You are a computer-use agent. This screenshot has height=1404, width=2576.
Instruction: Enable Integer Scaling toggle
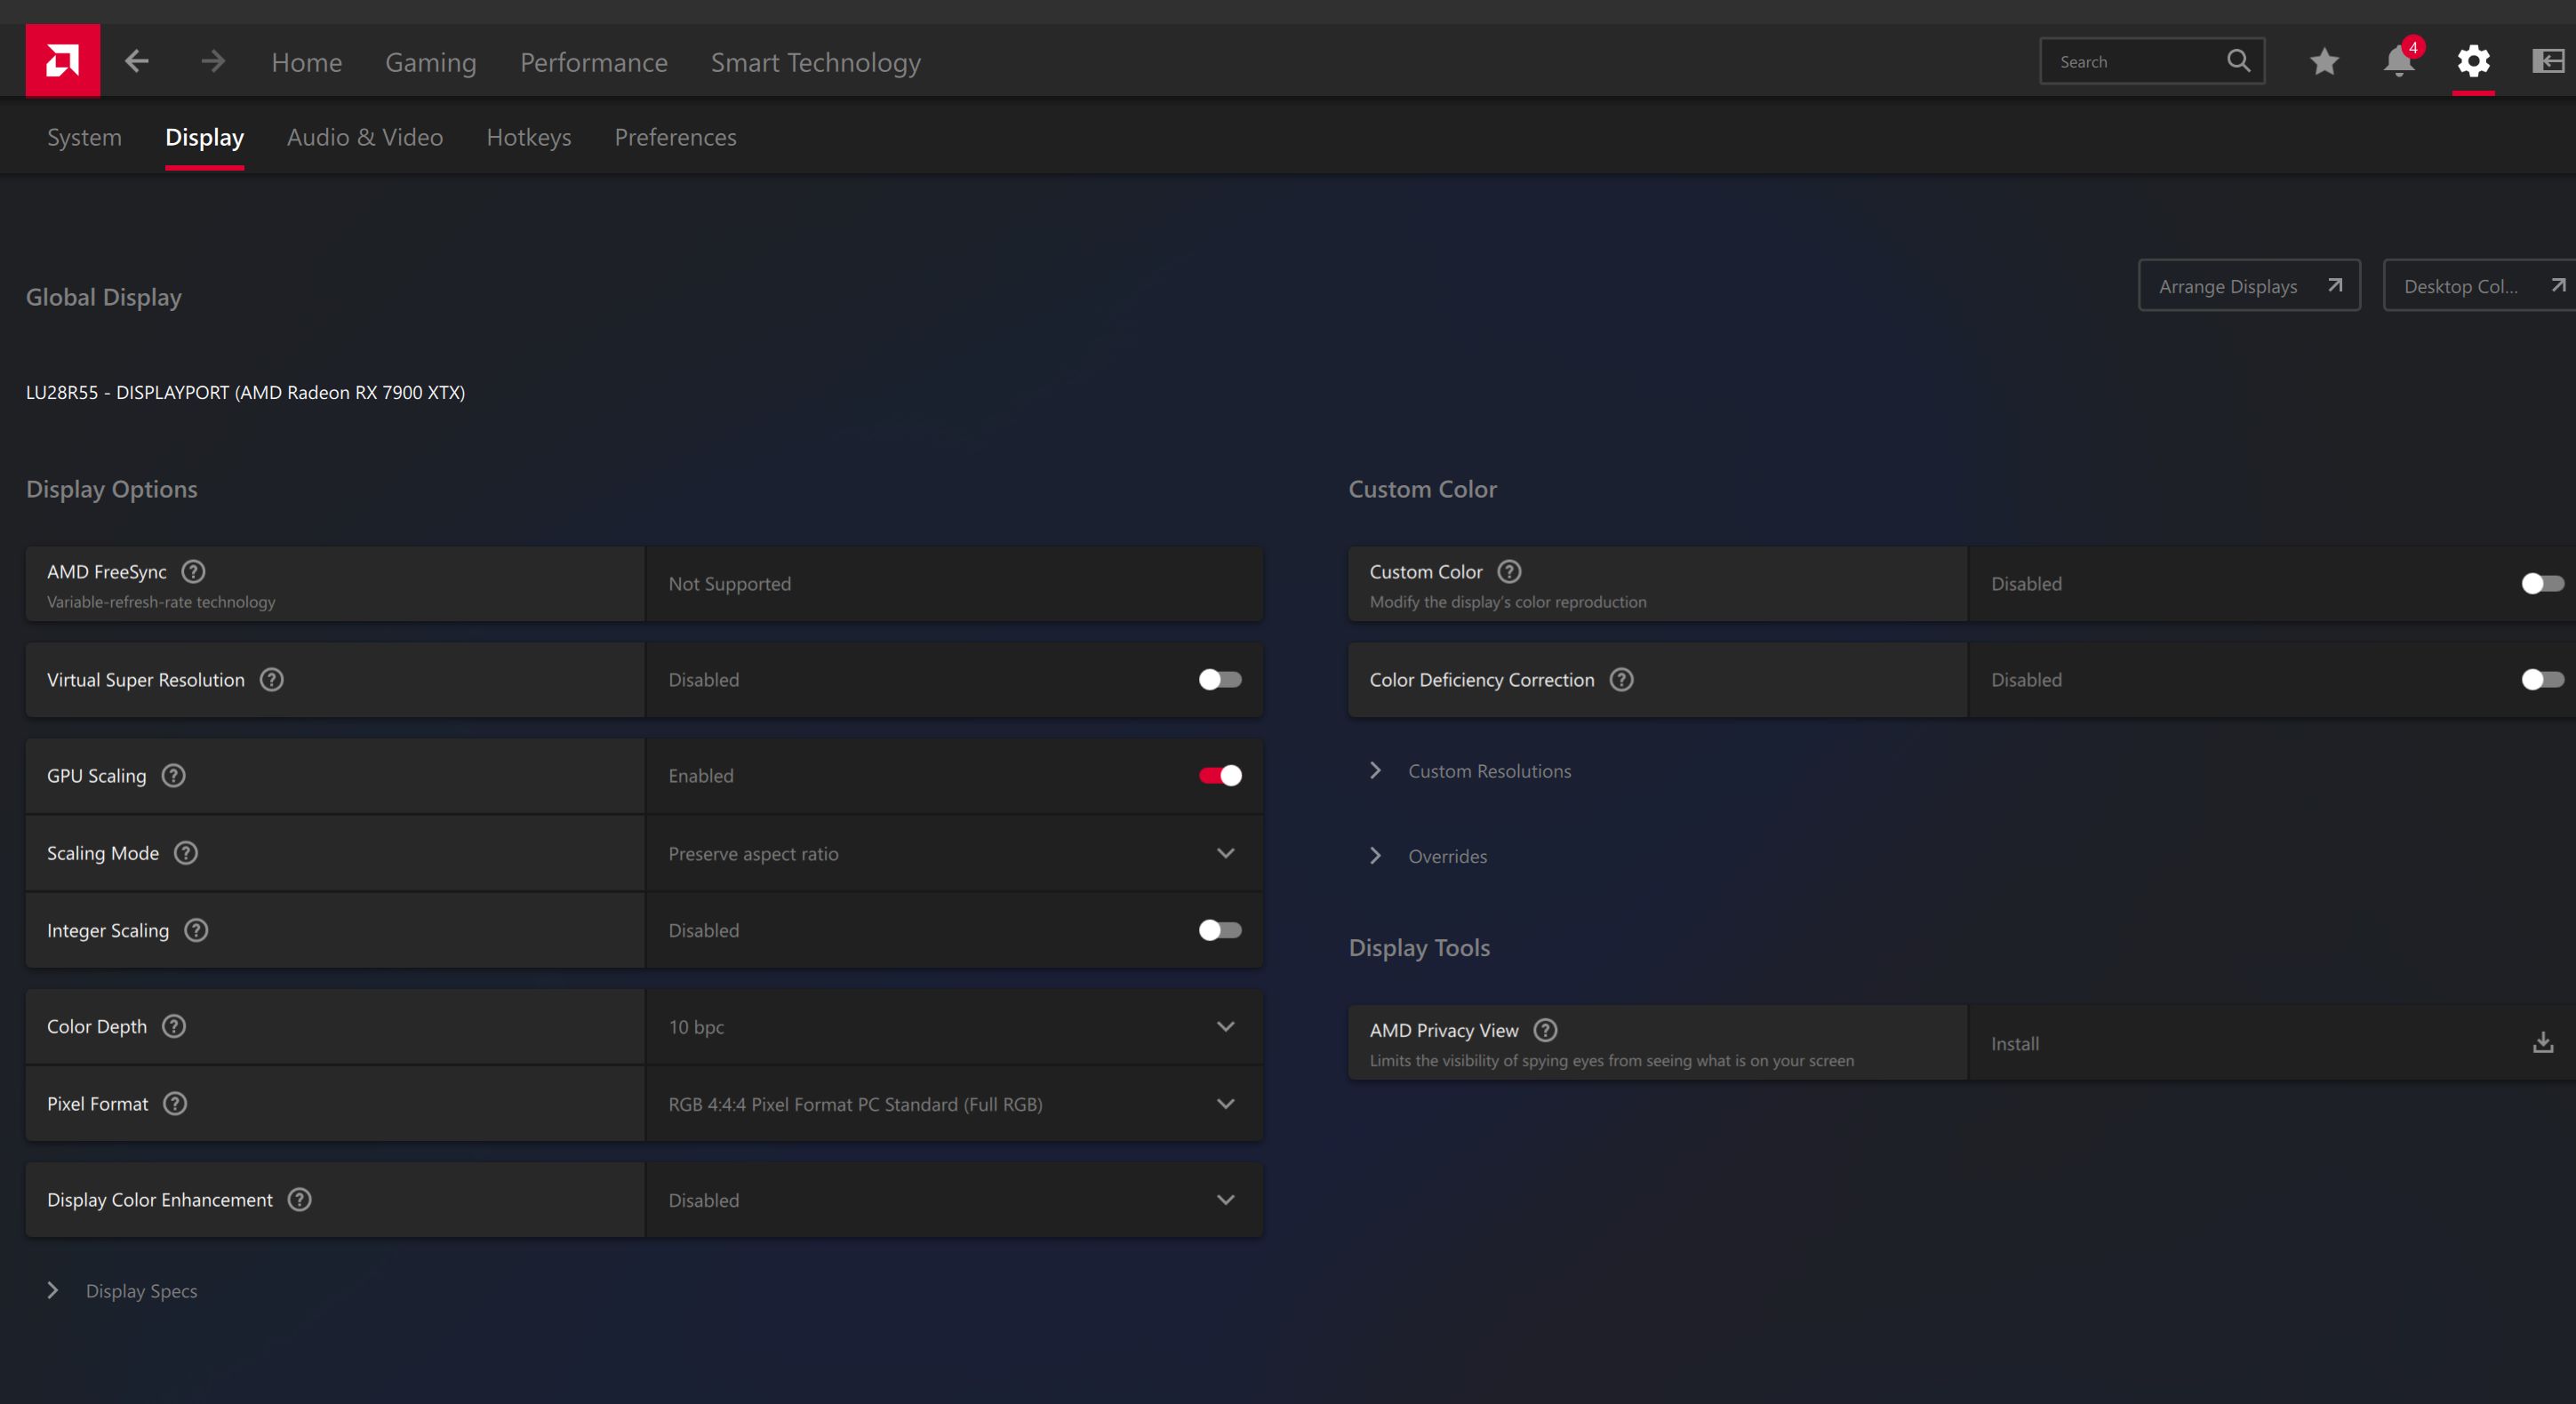pos(1220,930)
